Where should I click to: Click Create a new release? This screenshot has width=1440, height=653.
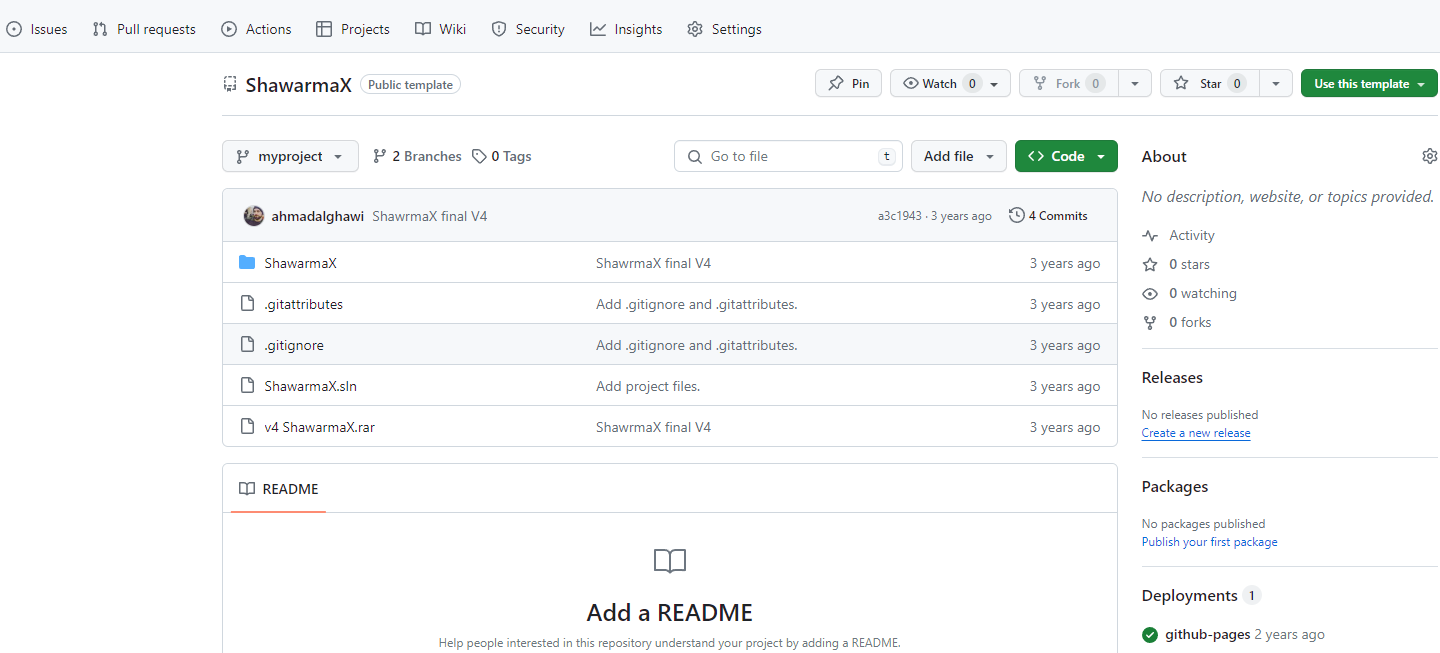click(1196, 433)
